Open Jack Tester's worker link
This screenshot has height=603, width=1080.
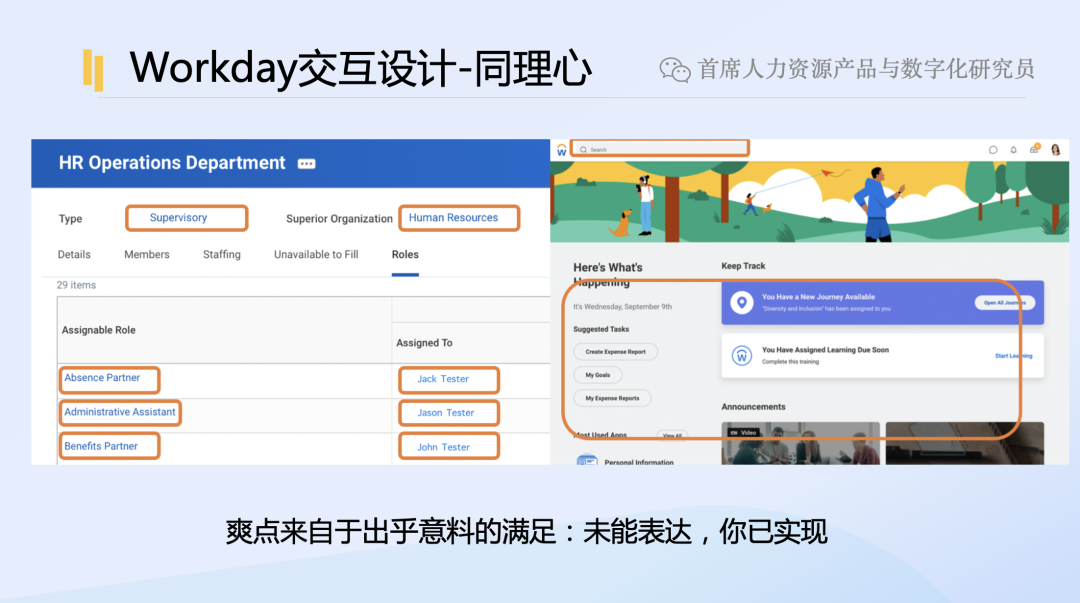(443, 379)
